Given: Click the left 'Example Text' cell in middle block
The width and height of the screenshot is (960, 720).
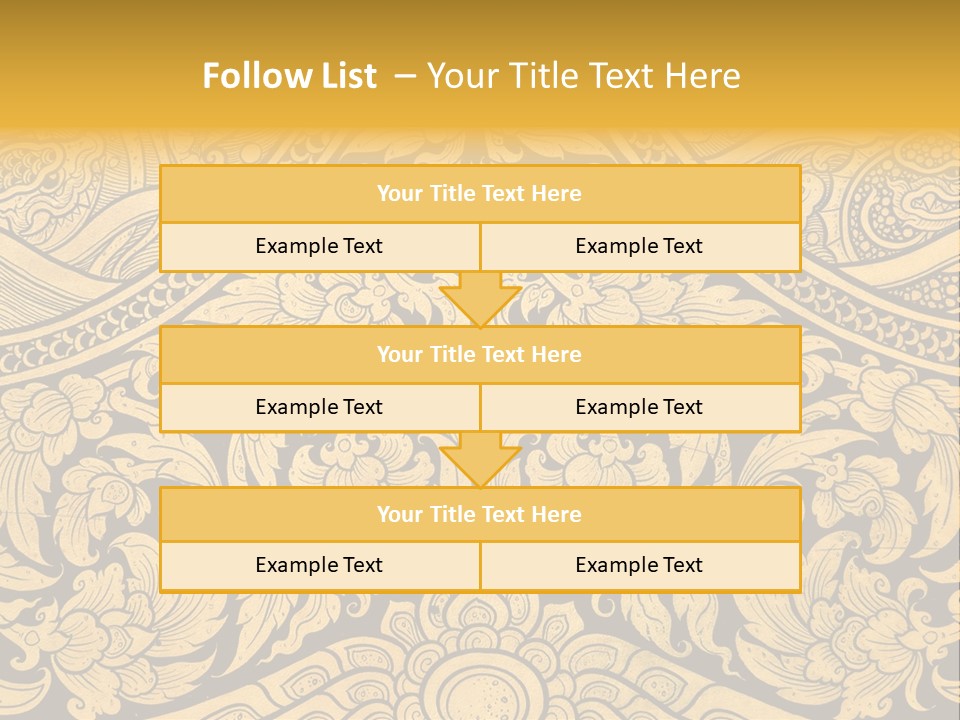Looking at the screenshot, I should click(320, 408).
